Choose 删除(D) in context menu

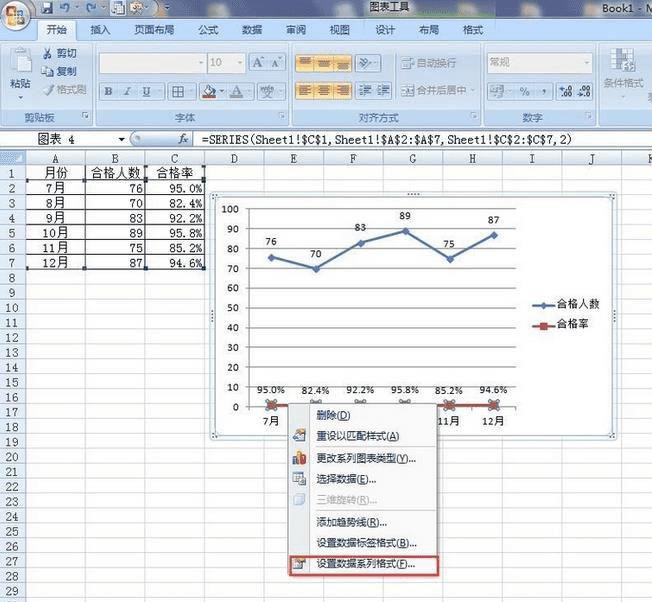[363, 415]
